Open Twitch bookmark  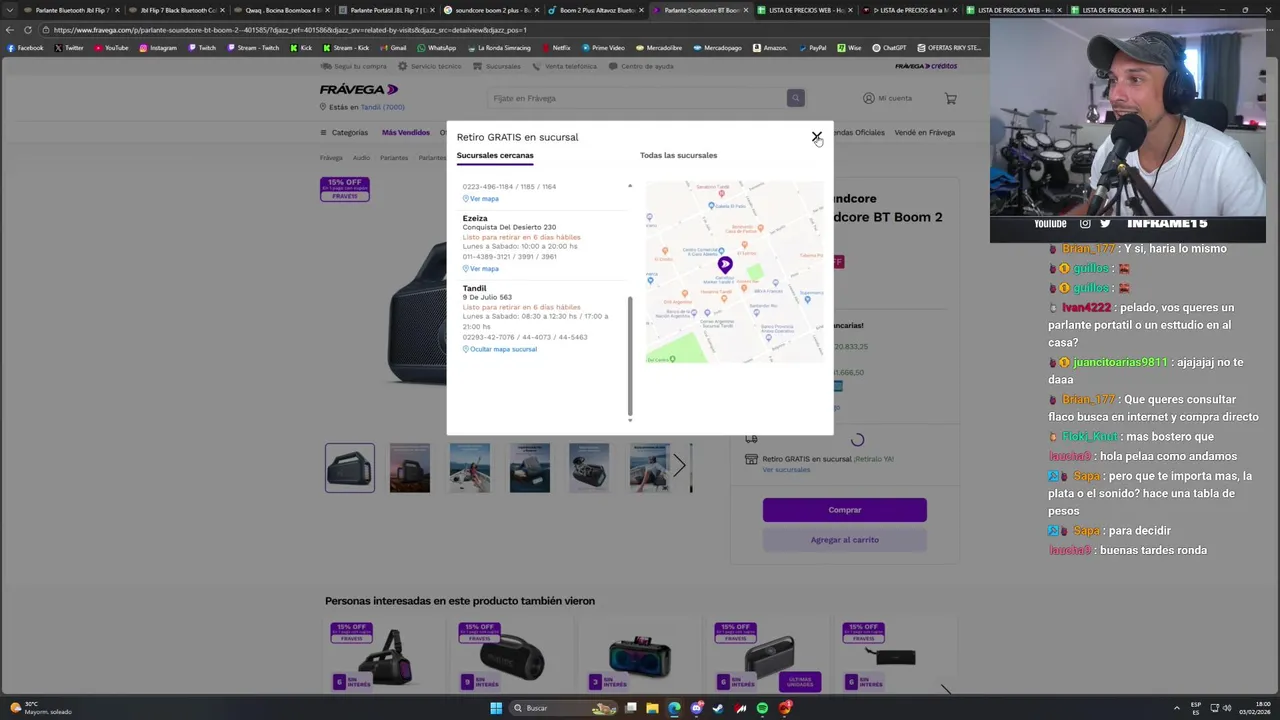coord(202,47)
